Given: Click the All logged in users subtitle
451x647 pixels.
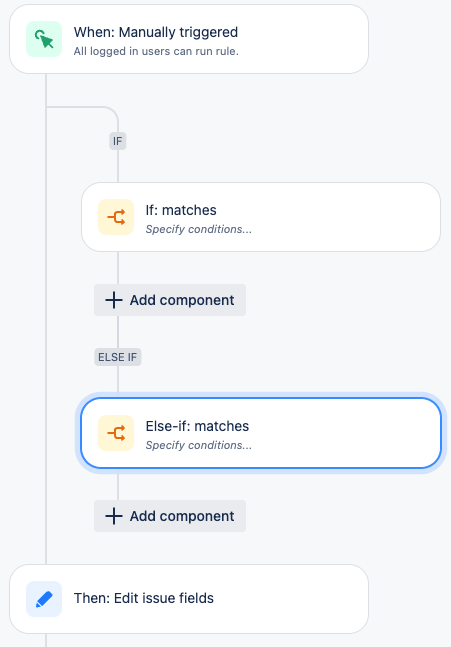Looking at the screenshot, I should pyautogui.click(x=156, y=51).
